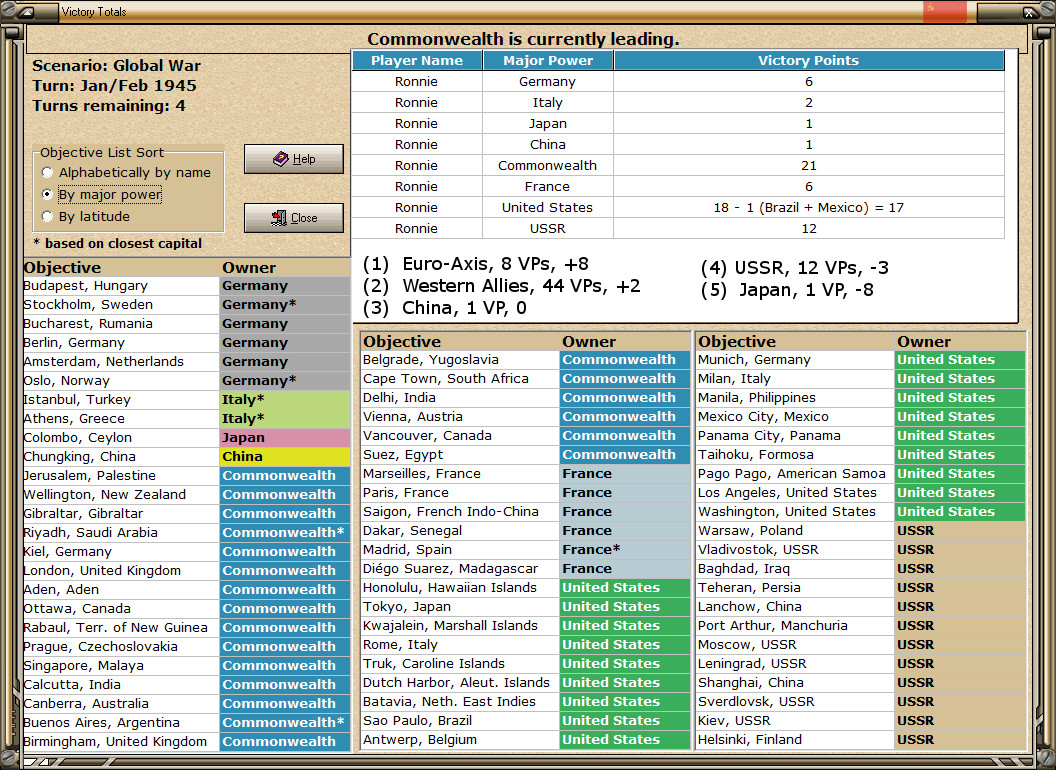Click Istanbul, Turkey objective
Viewport: 1056px width, 770px height.
(x=121, y=399)
